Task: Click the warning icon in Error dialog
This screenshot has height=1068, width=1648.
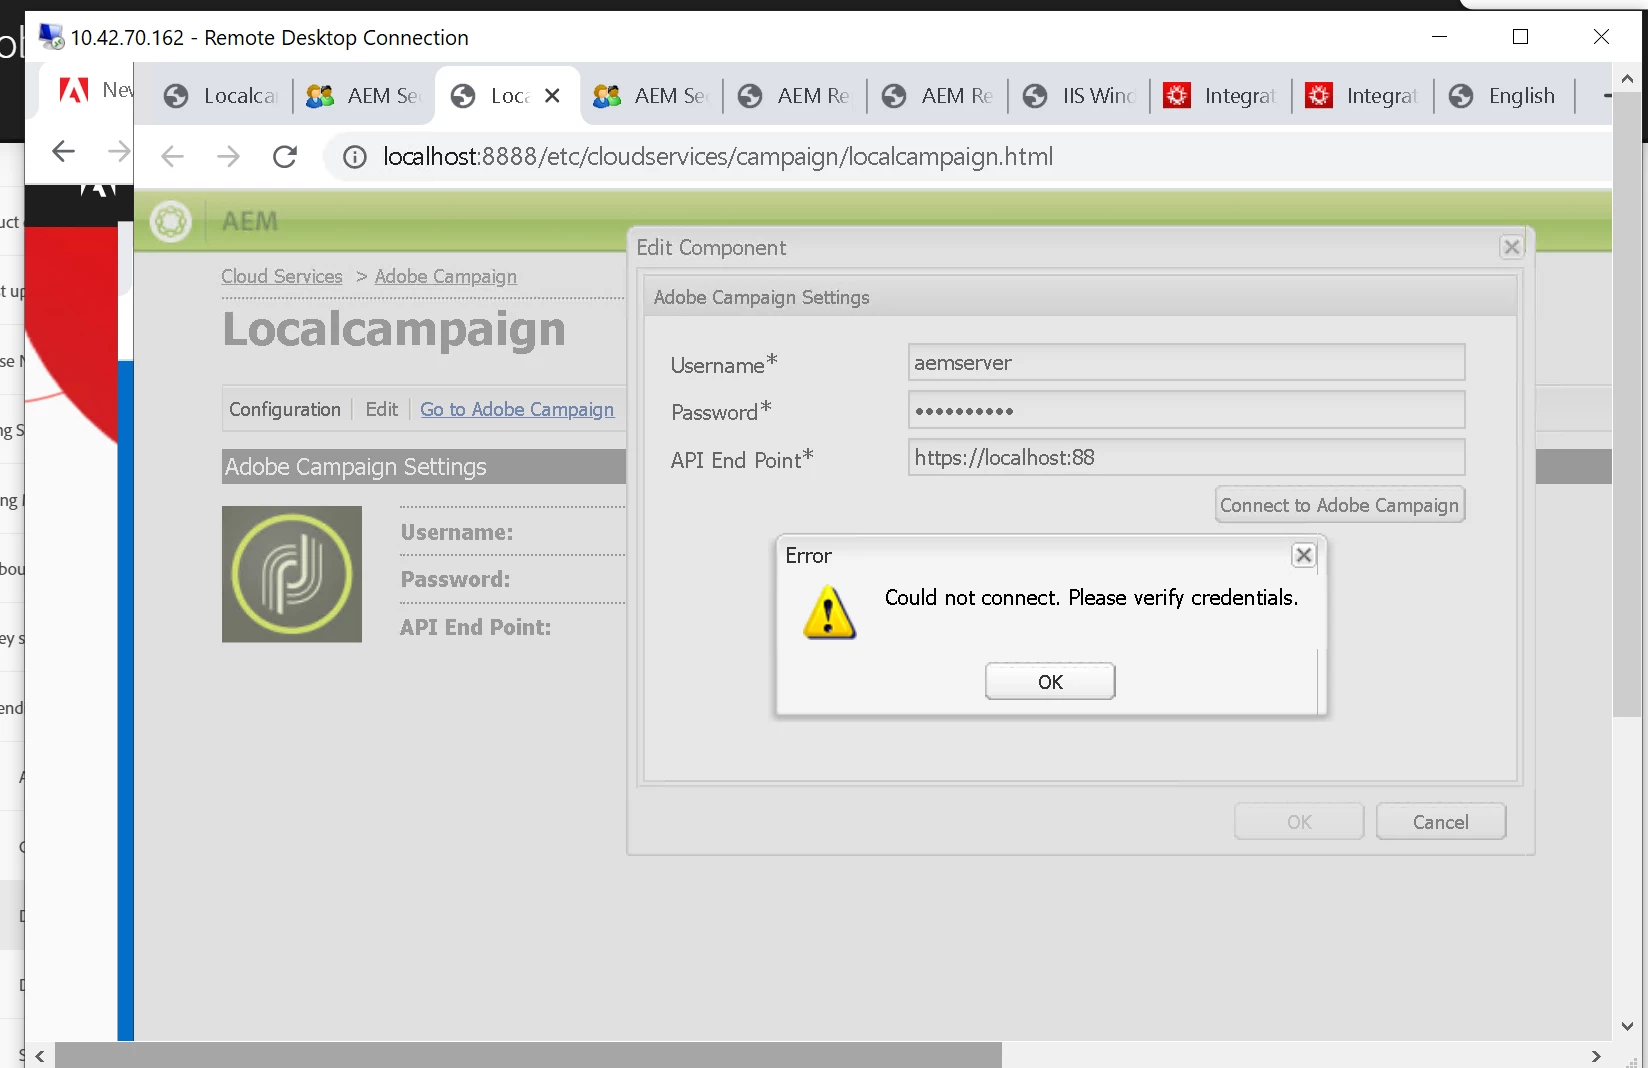Action: [x=830, y=612]
